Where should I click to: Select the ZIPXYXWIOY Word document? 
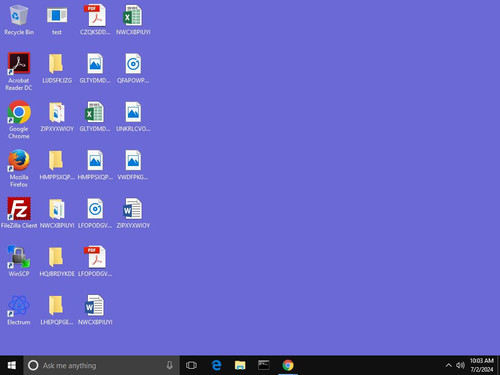[133, 213]
